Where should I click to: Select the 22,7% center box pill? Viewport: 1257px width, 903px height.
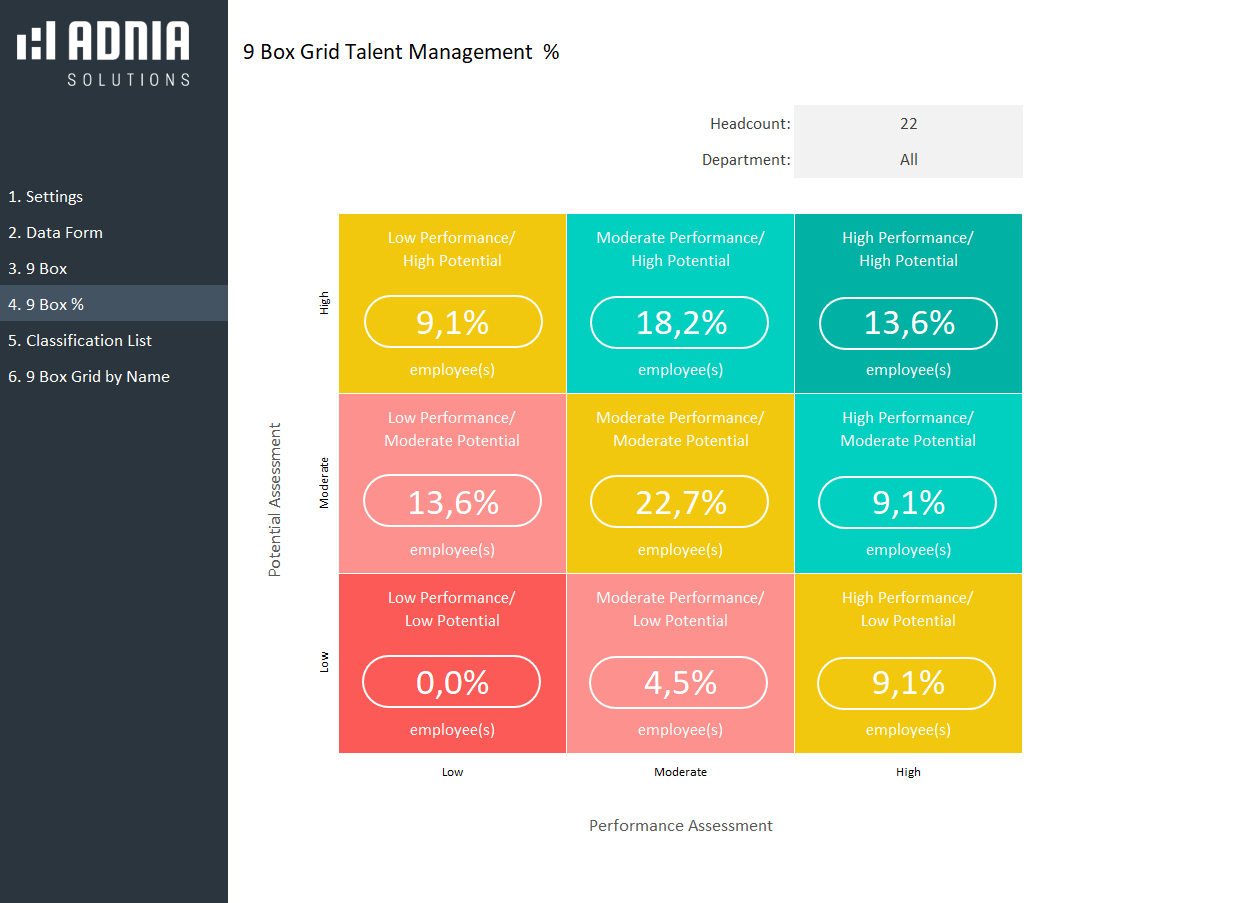tap(680, 502)
